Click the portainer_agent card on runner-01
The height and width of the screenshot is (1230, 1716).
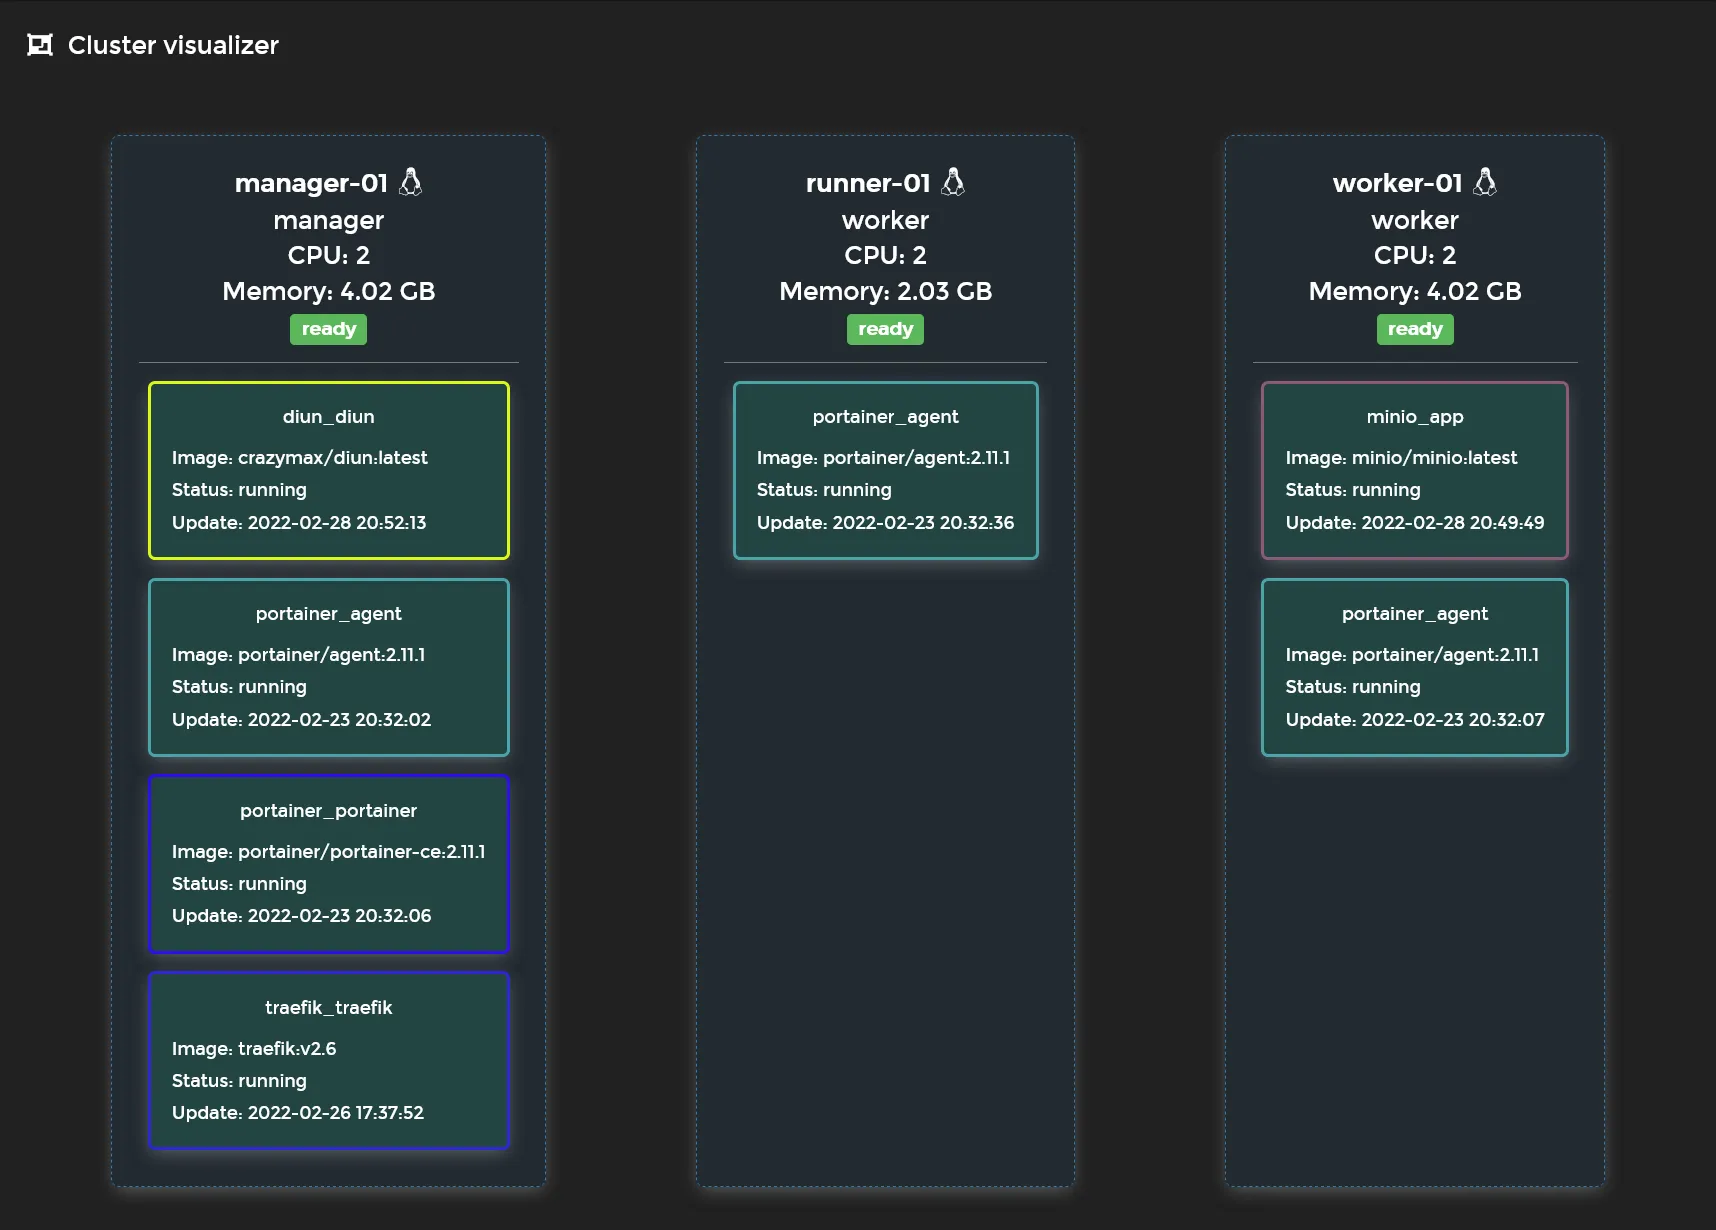[x=885, y=470]
